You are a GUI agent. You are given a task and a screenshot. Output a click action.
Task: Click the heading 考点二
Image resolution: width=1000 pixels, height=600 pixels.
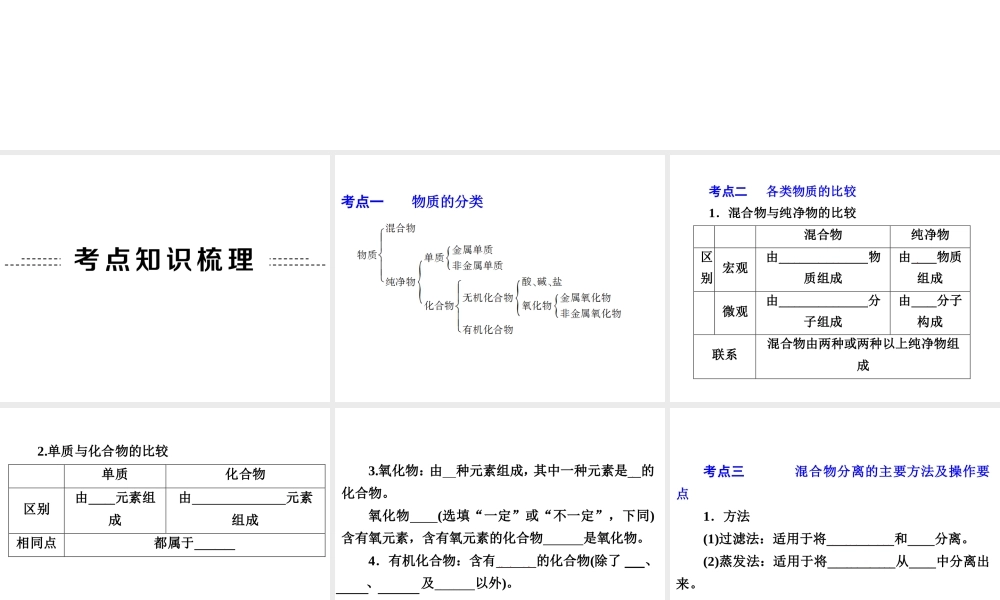(728, 191)
